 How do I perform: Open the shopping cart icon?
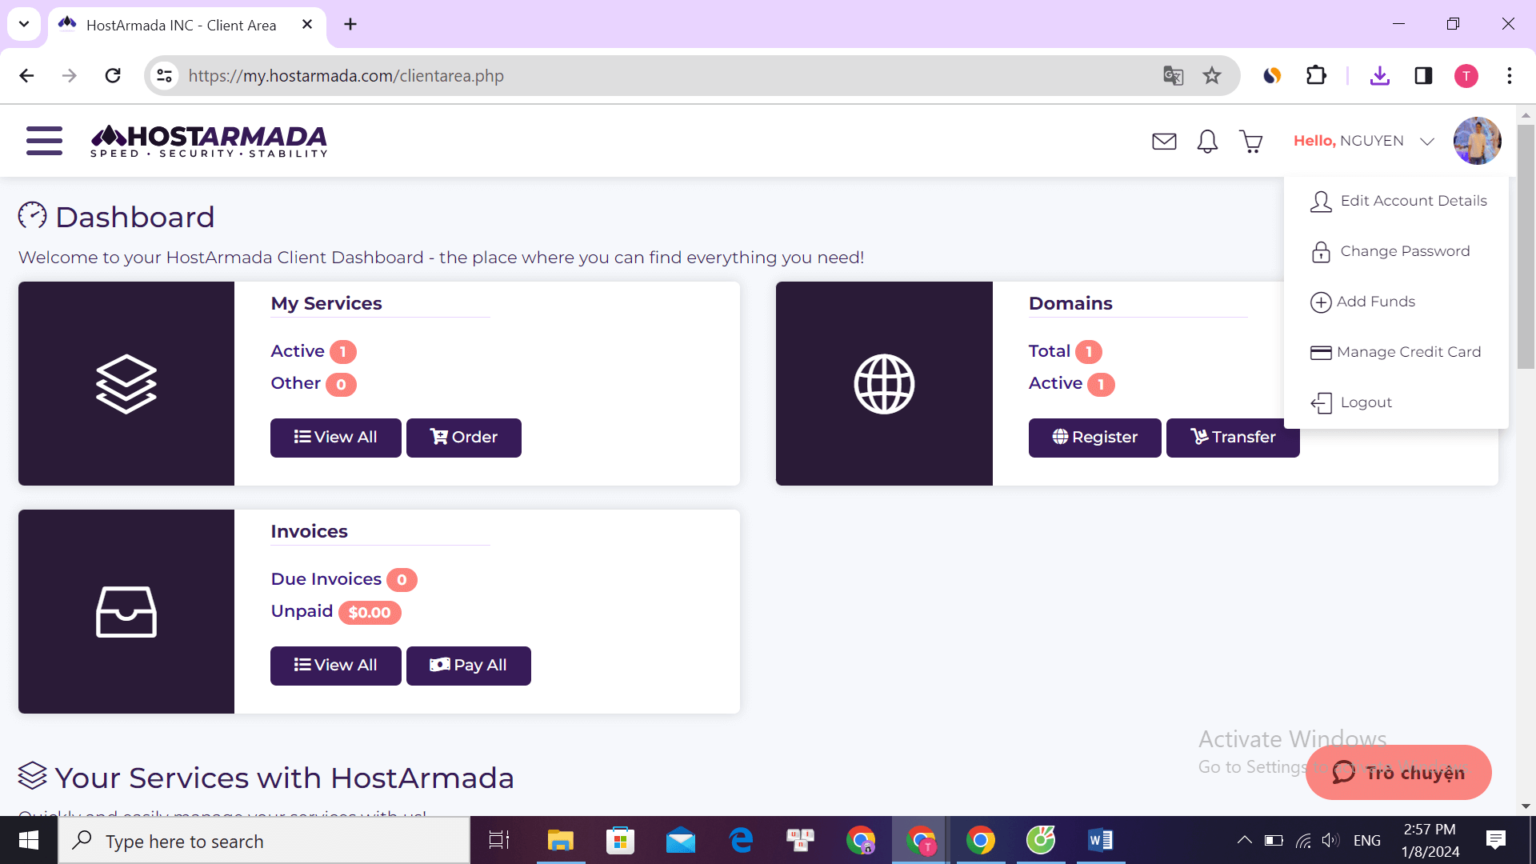1250,141
